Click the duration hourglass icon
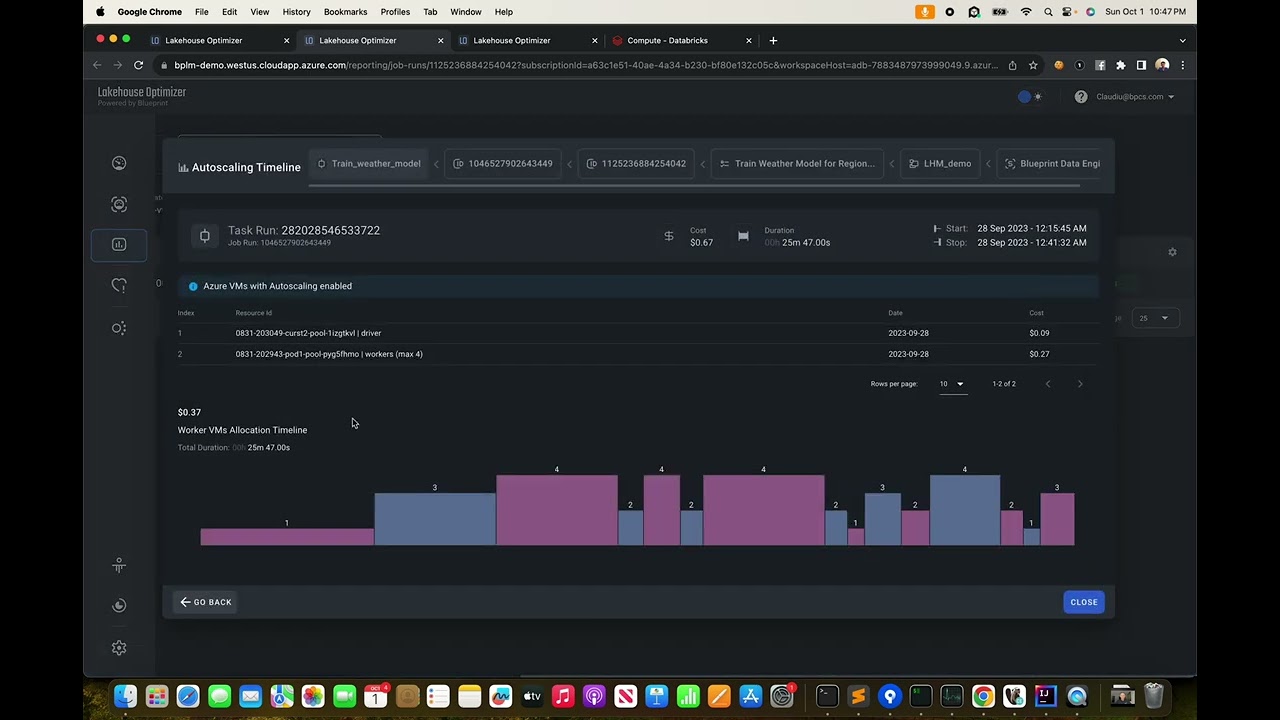The height and width of the screenshot is (720, 1280). (x=743, y=236)
